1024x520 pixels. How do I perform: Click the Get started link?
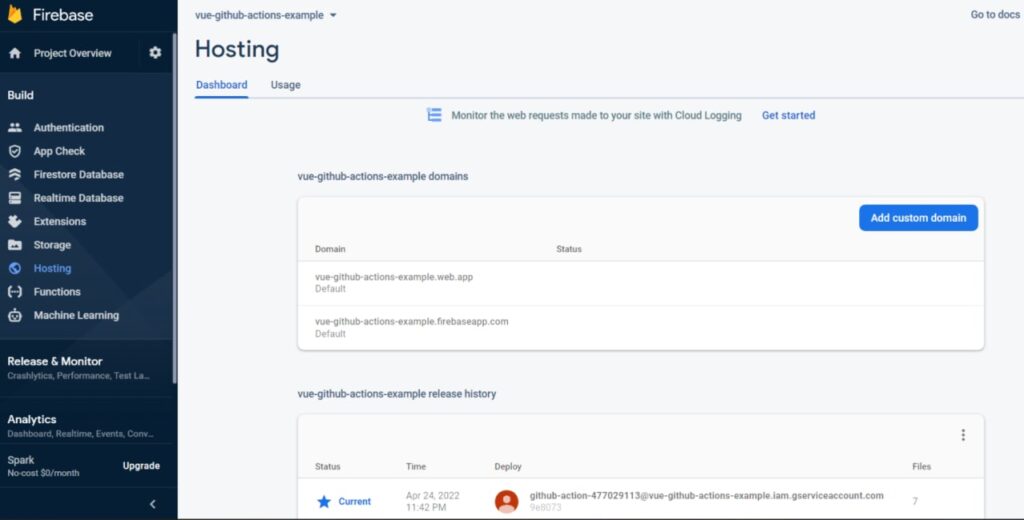[x=788, y=116]
